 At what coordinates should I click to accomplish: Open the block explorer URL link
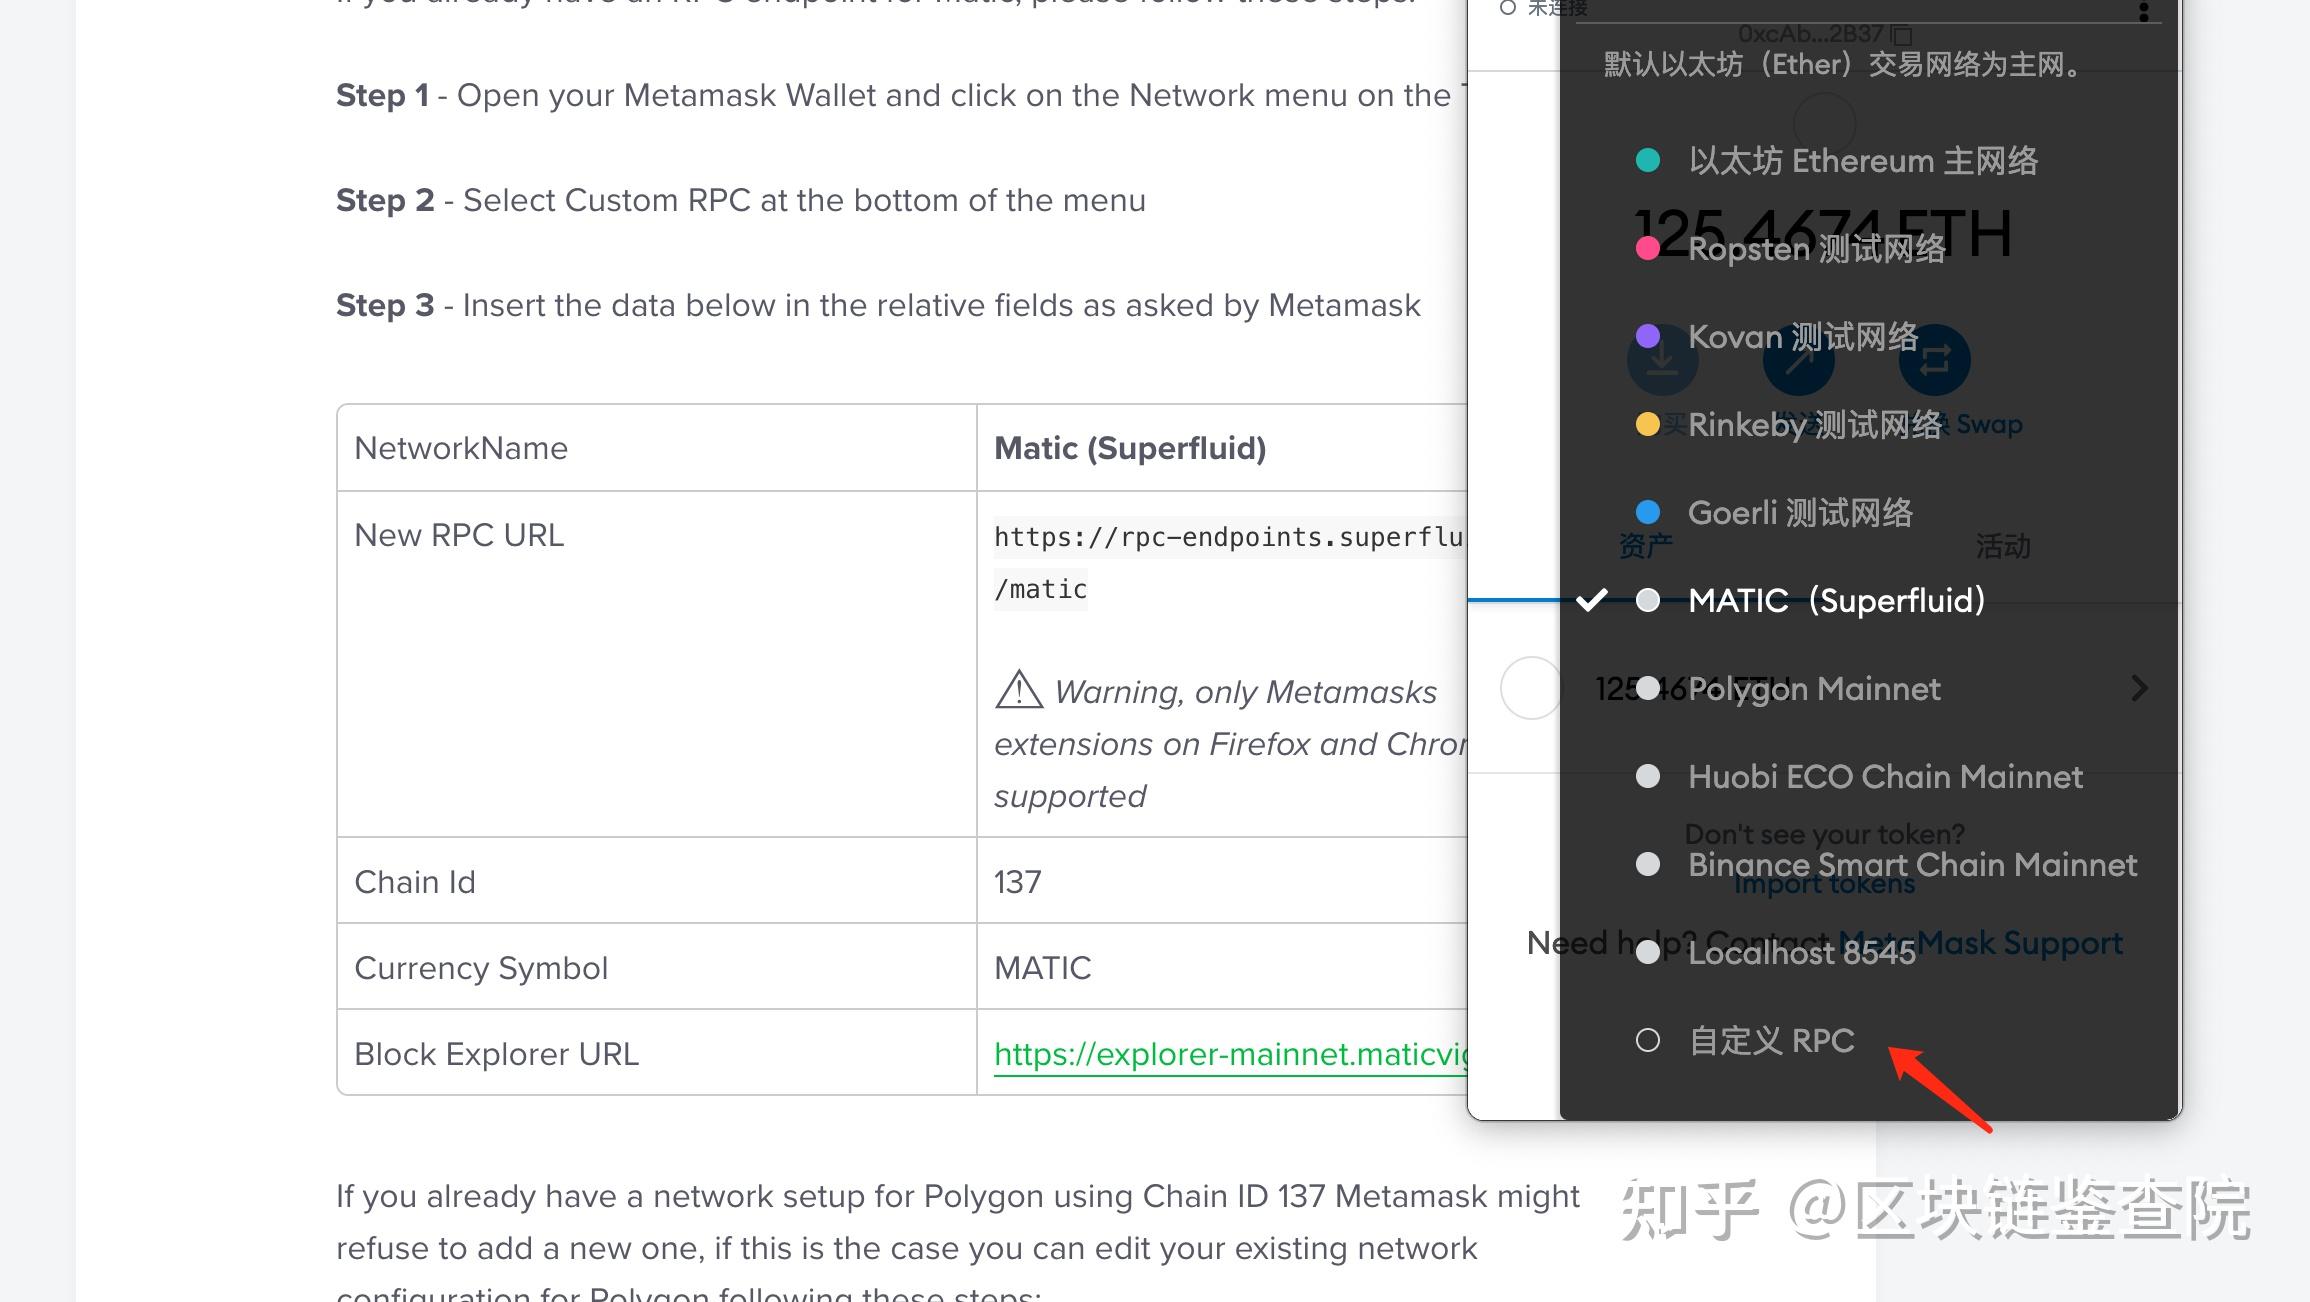1230,1054
